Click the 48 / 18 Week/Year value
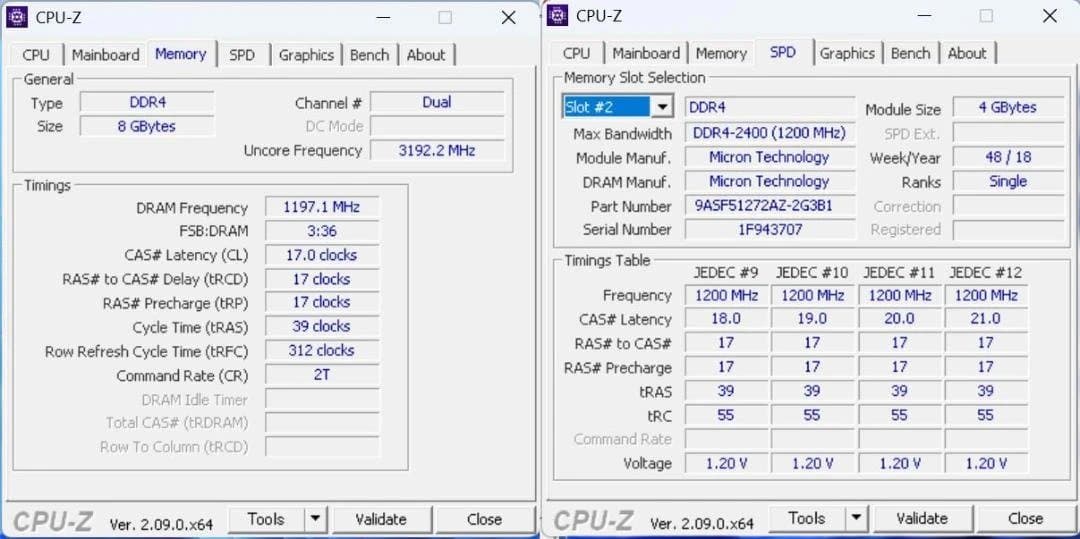 (x=1008, y=157)
